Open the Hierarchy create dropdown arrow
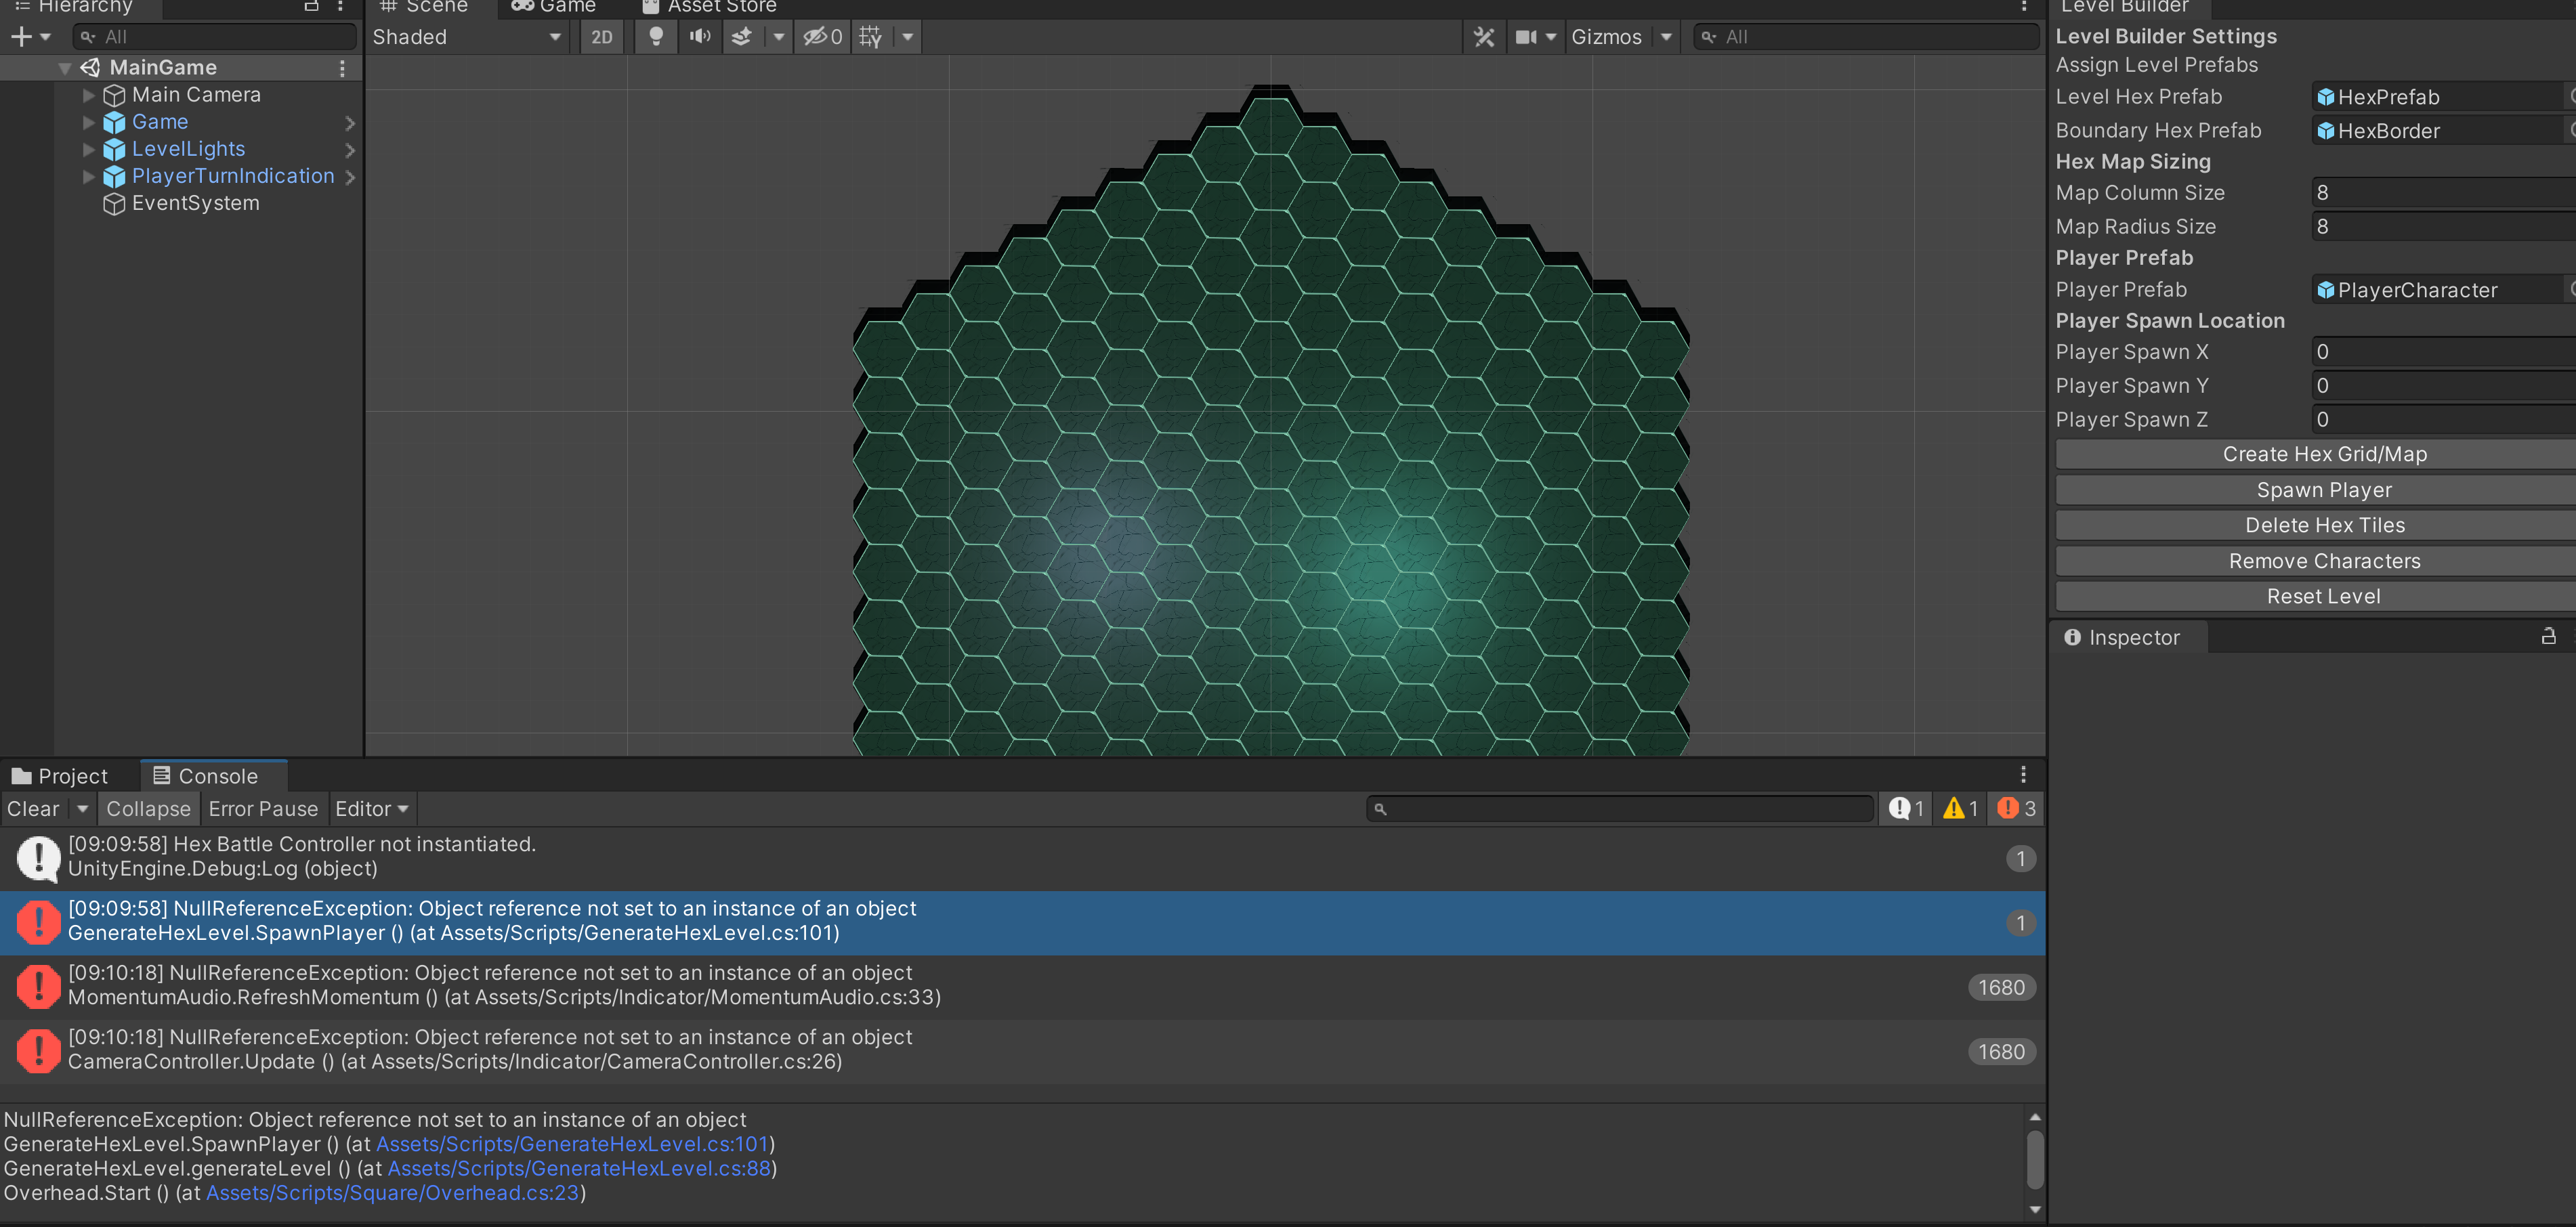The image size is (2576, 1227). [45, 37]
